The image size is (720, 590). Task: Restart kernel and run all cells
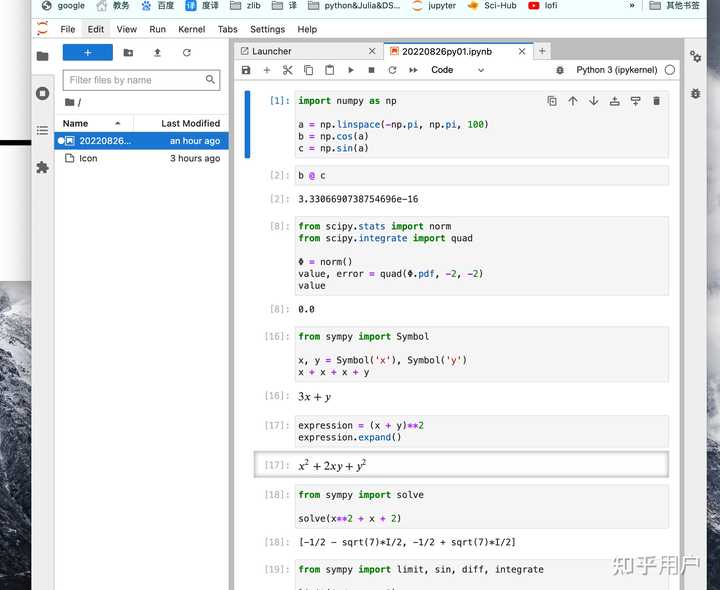coord(413,70)
